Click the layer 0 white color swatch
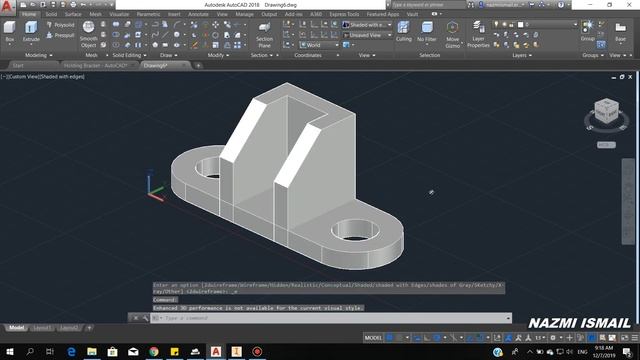Screen dimensions: 640x360 click(520, 24)
